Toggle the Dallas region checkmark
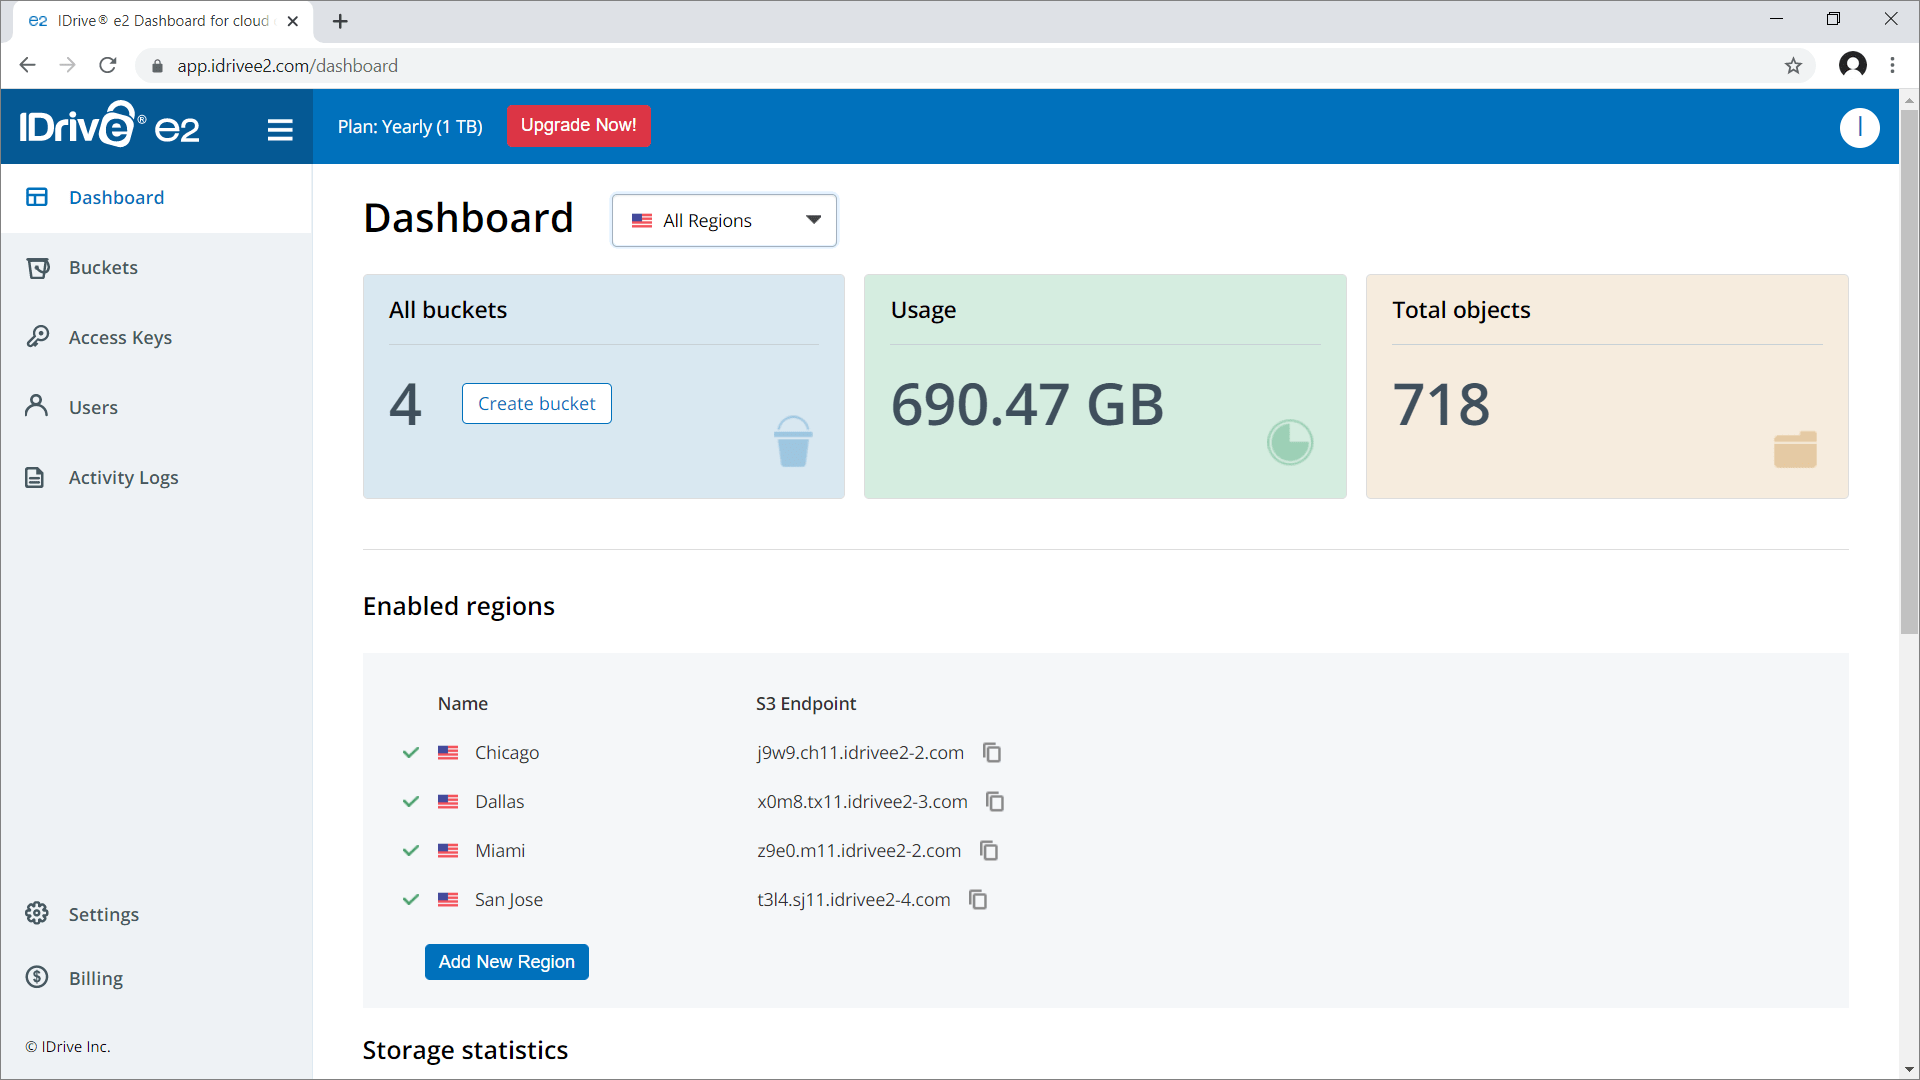This screenshot has height=1080, width=1920. (410, 801)
